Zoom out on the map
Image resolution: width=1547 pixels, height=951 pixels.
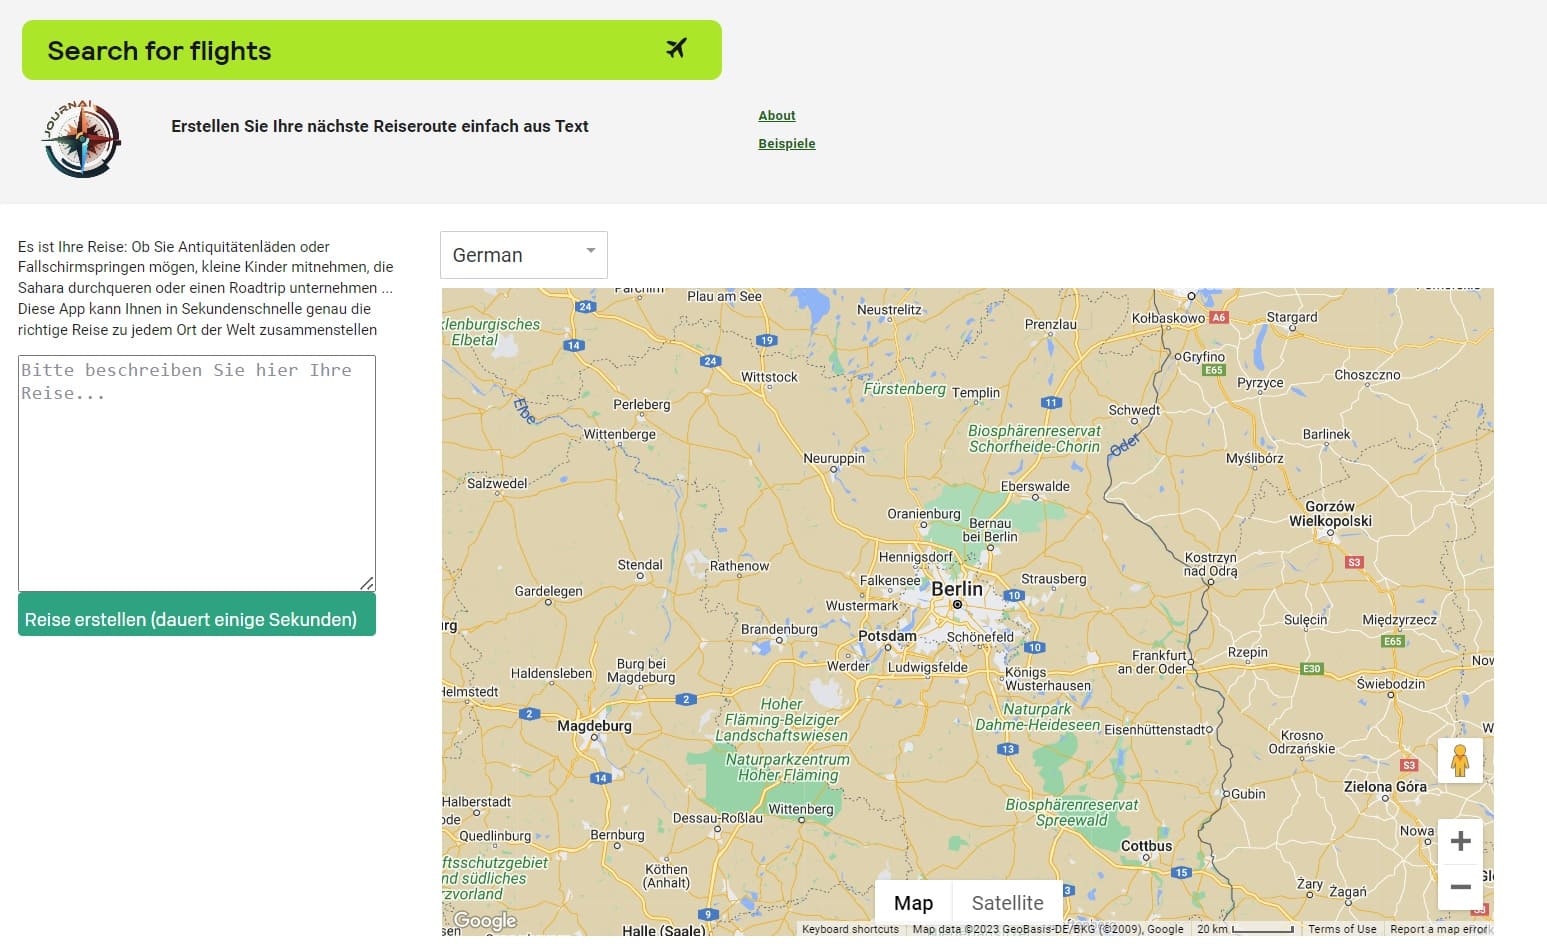click(x=1460, y=887)
